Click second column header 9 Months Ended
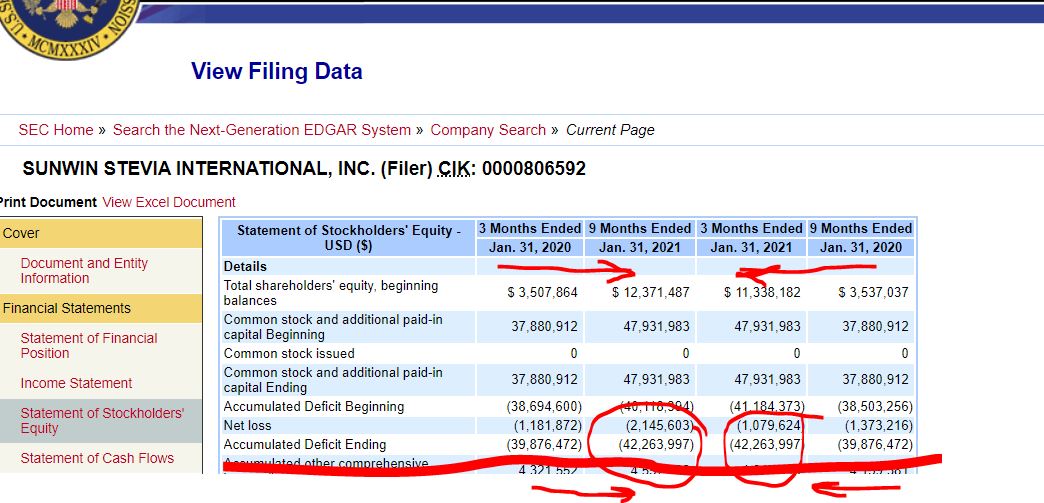 click(640, 229)
